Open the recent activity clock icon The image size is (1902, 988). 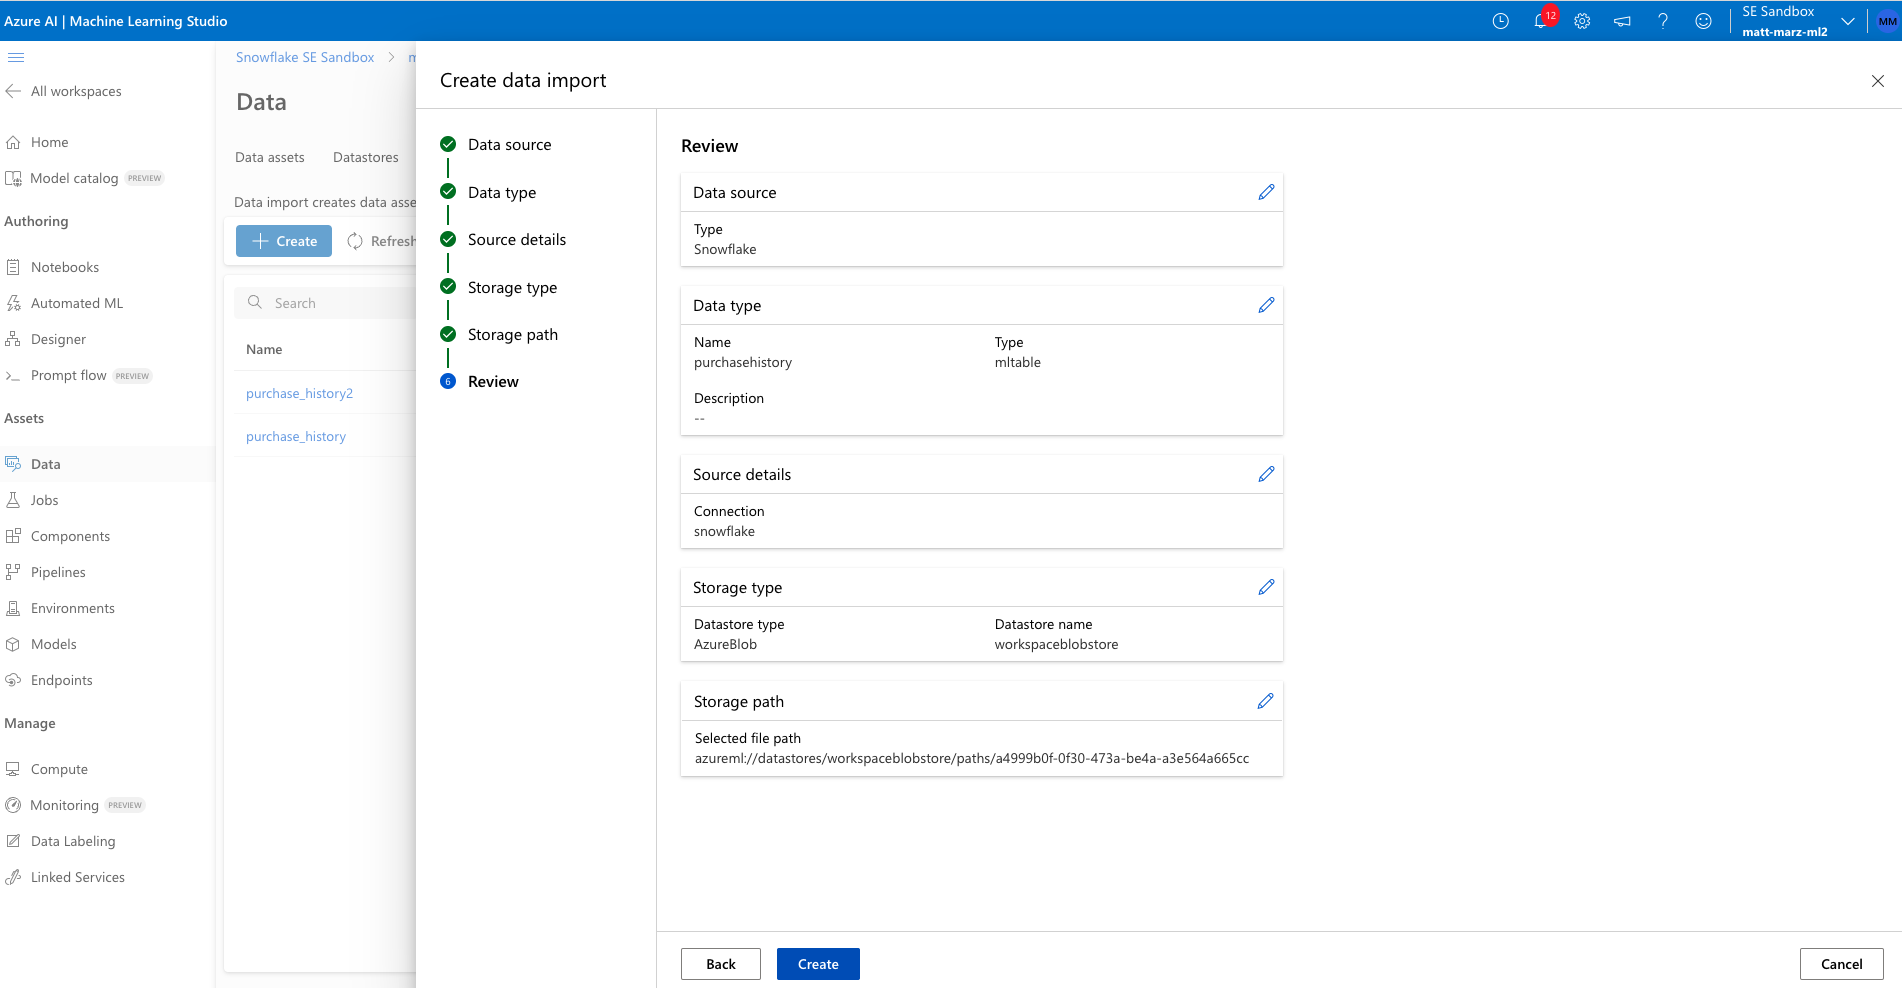1500,21
